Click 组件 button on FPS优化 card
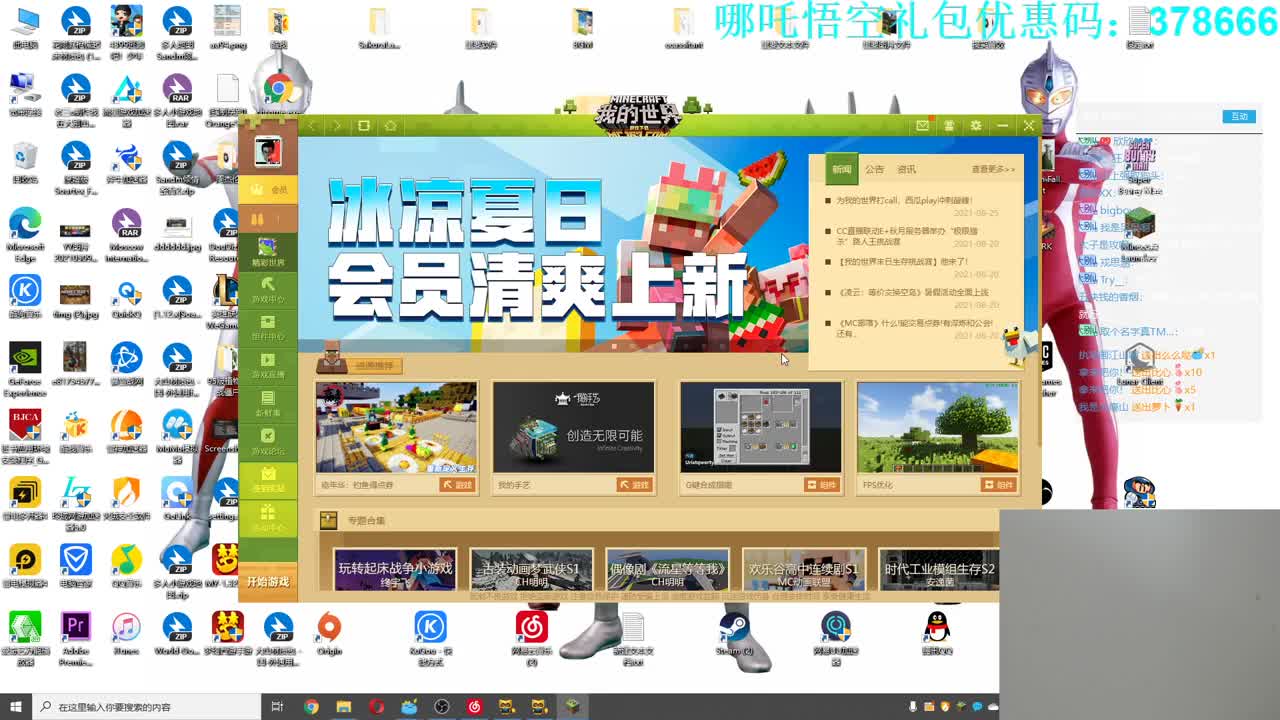Image resolution: width=1280 pixels, height=720 pixels. click(x=999, y=485)
